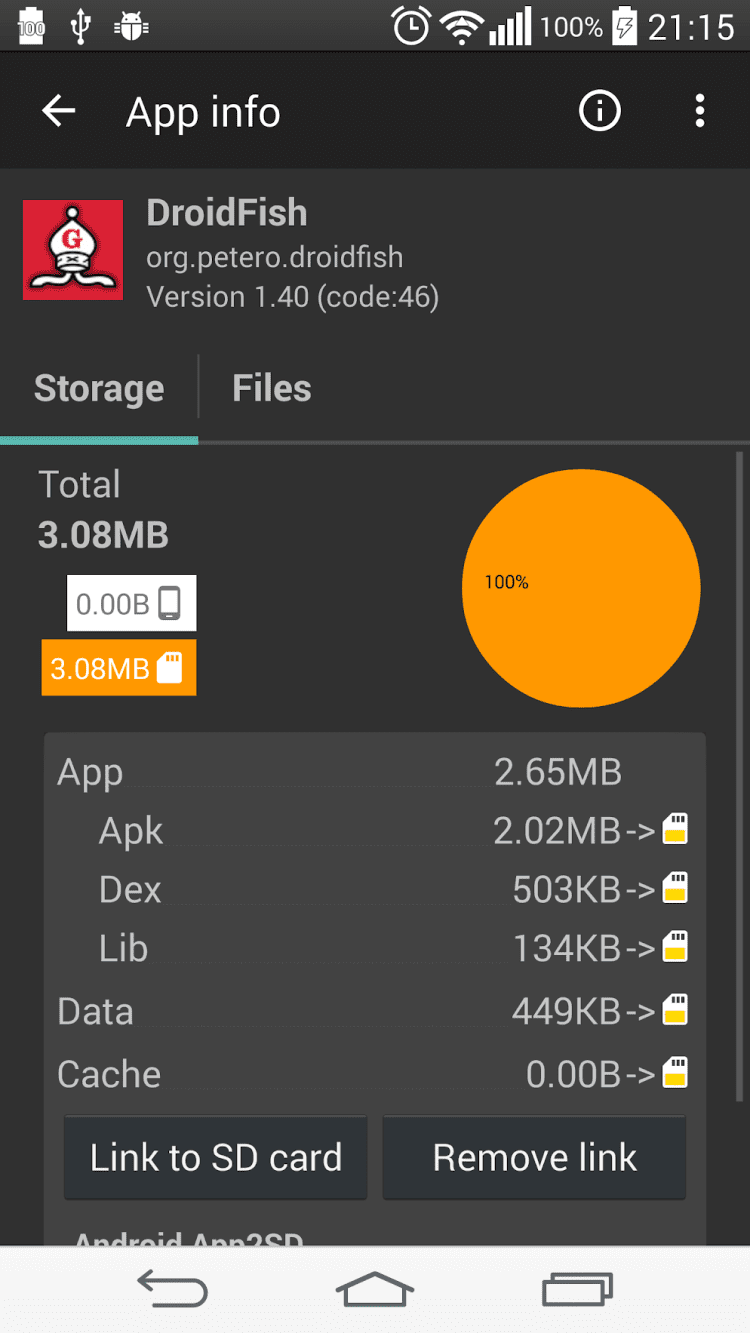Open the info circle icon

[600, 111]
